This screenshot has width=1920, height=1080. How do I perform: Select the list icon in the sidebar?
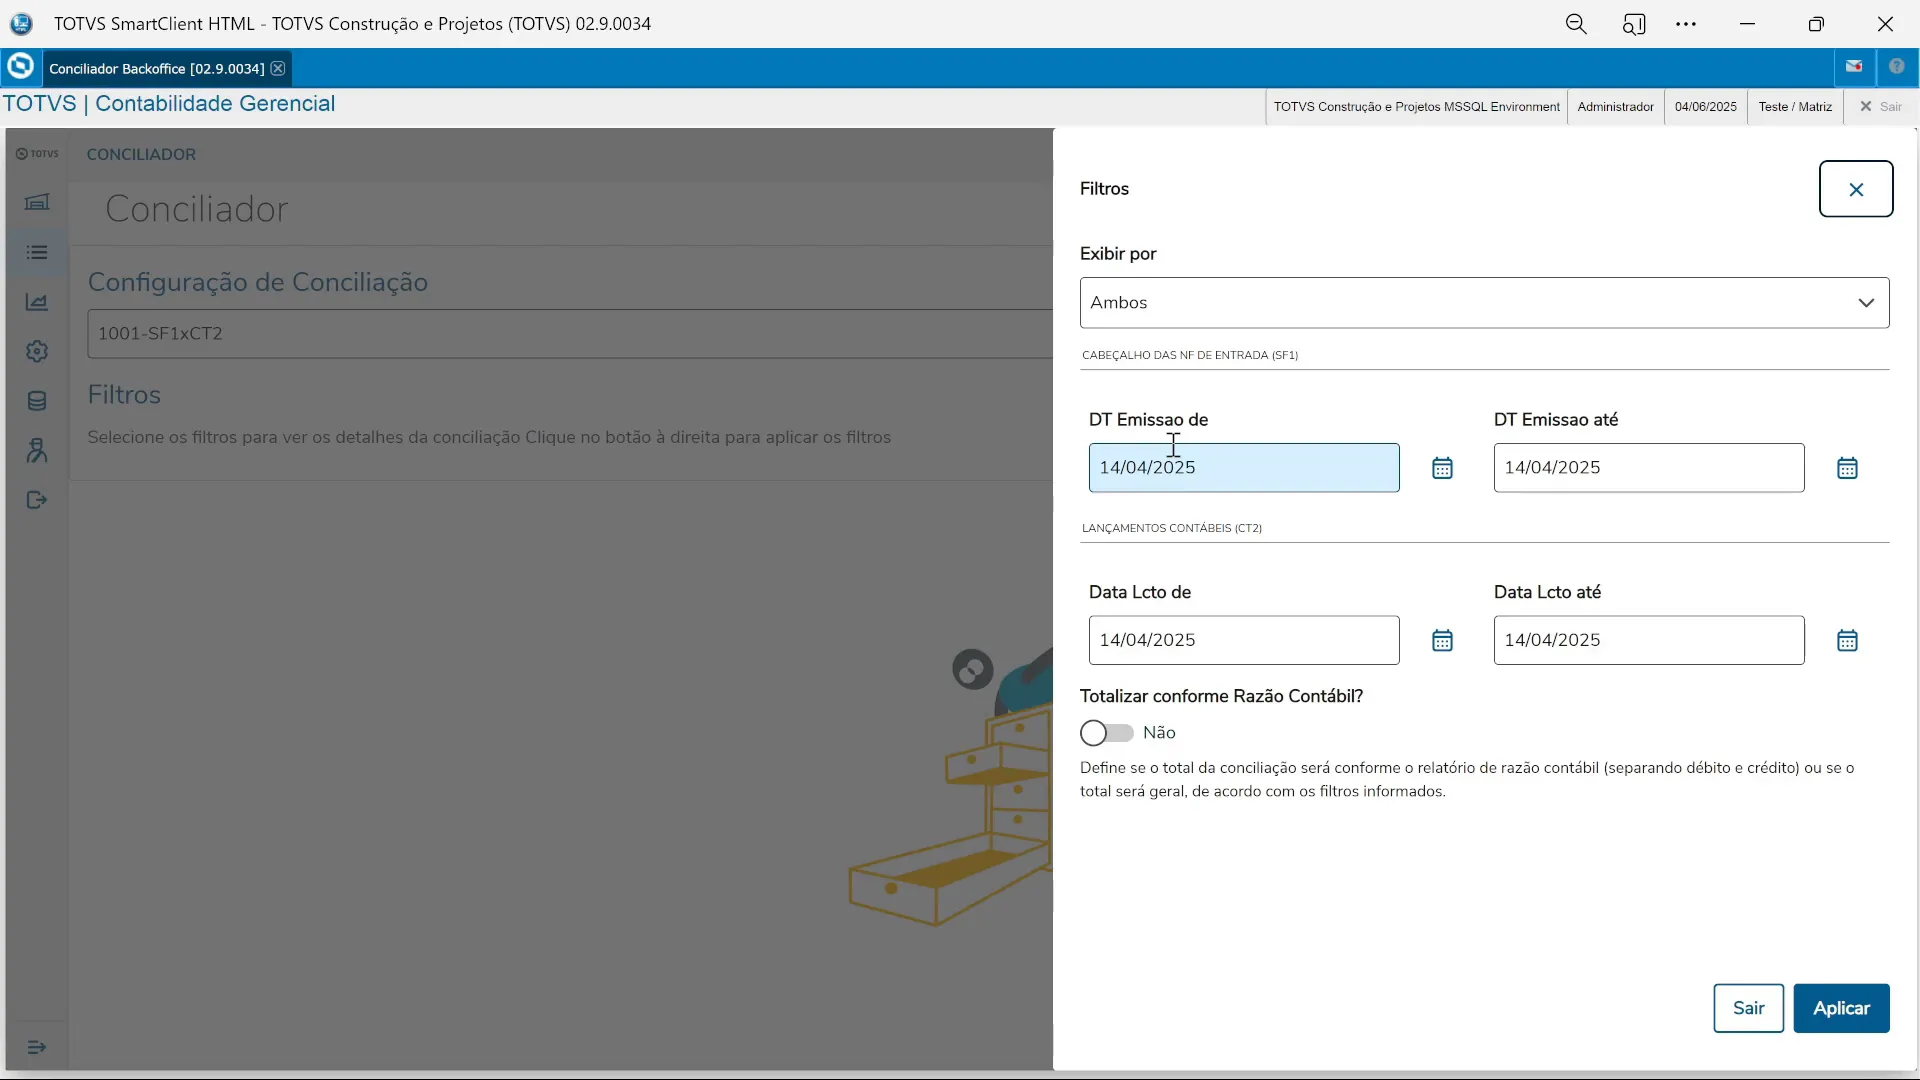pos(37,252)
